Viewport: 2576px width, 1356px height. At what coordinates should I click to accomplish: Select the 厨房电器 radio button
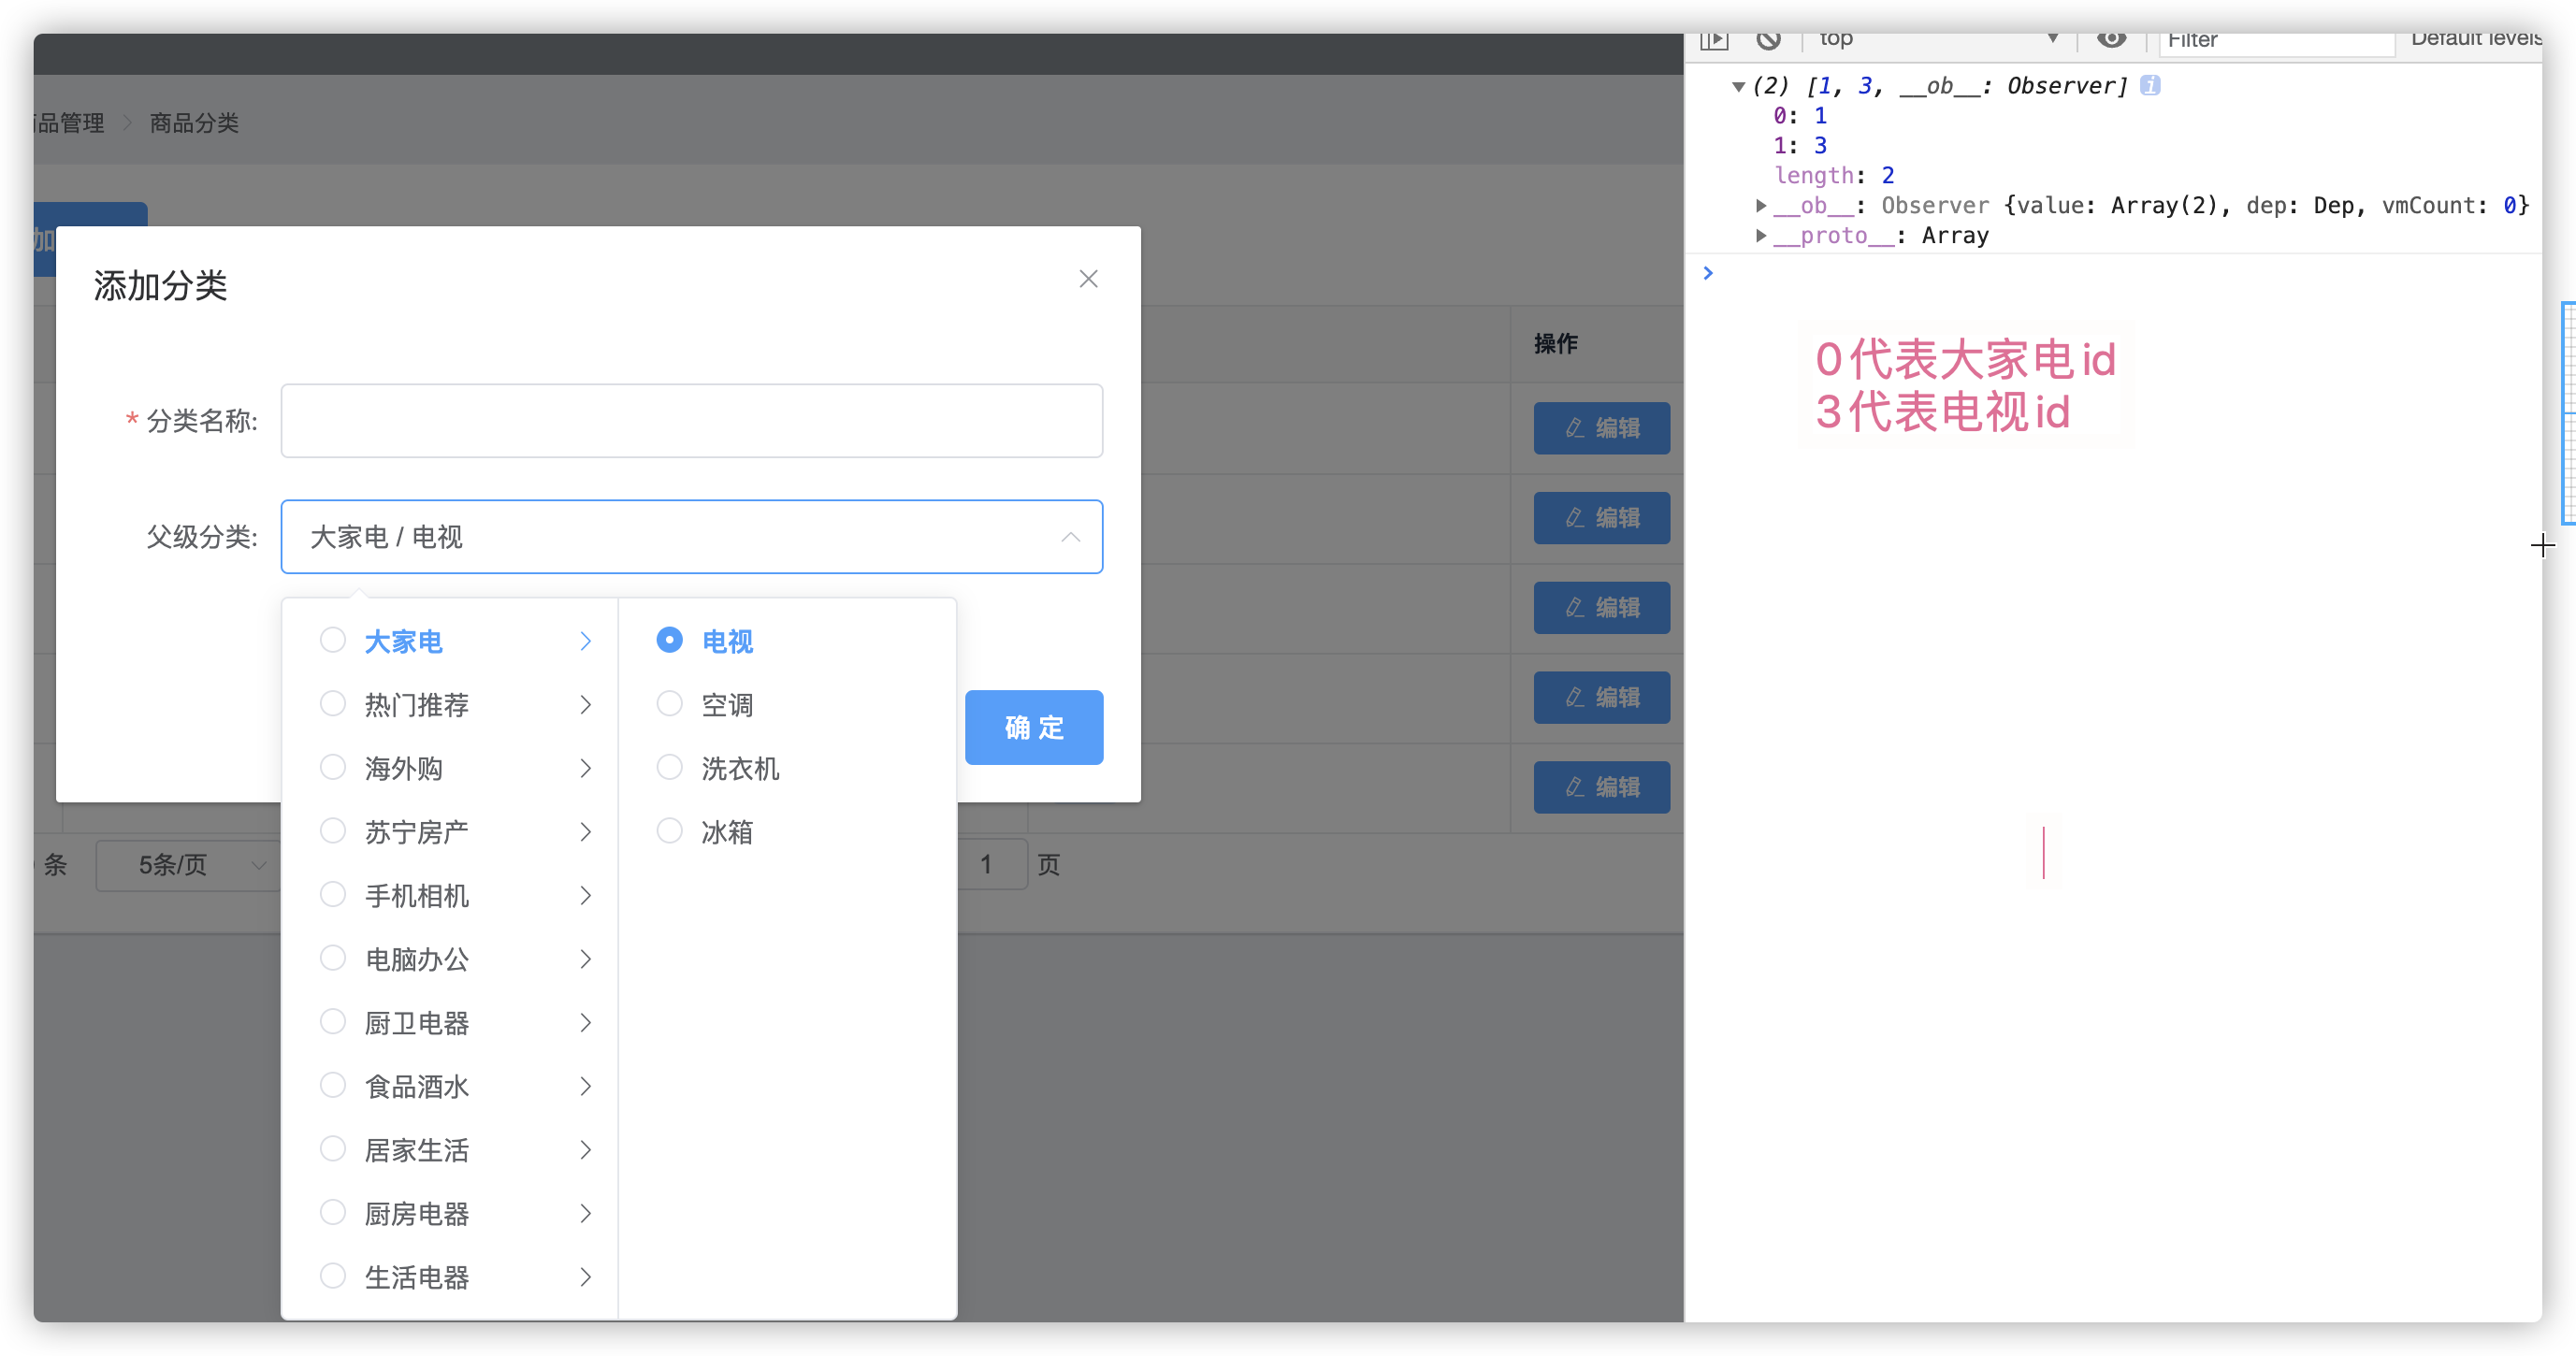(332, 1213)
